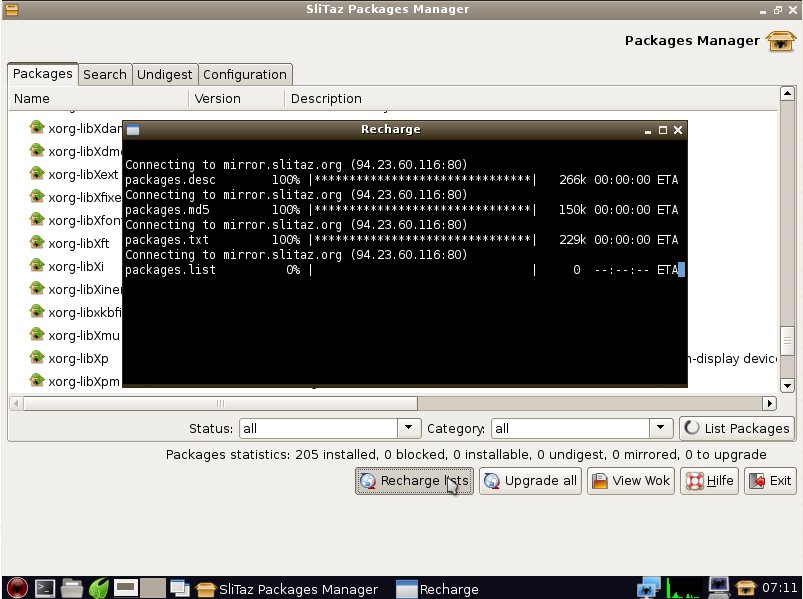803x599 pixels.
Task: Click the xorg-libXinerama package icon
Action: [x=37, y=289]
